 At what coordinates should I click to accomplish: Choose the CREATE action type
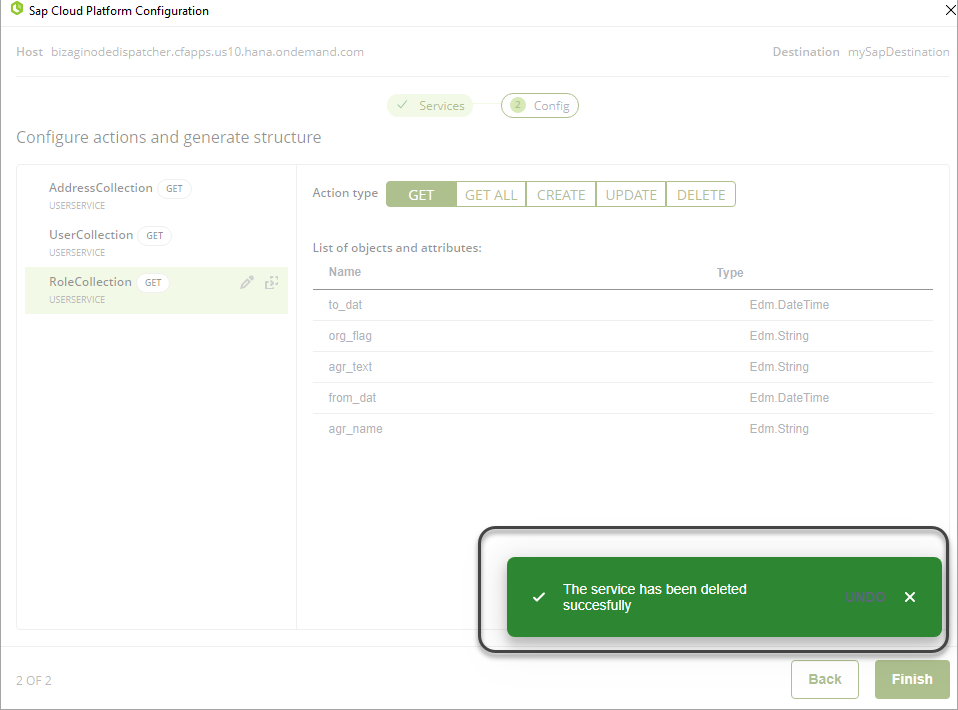click(561, 195)
